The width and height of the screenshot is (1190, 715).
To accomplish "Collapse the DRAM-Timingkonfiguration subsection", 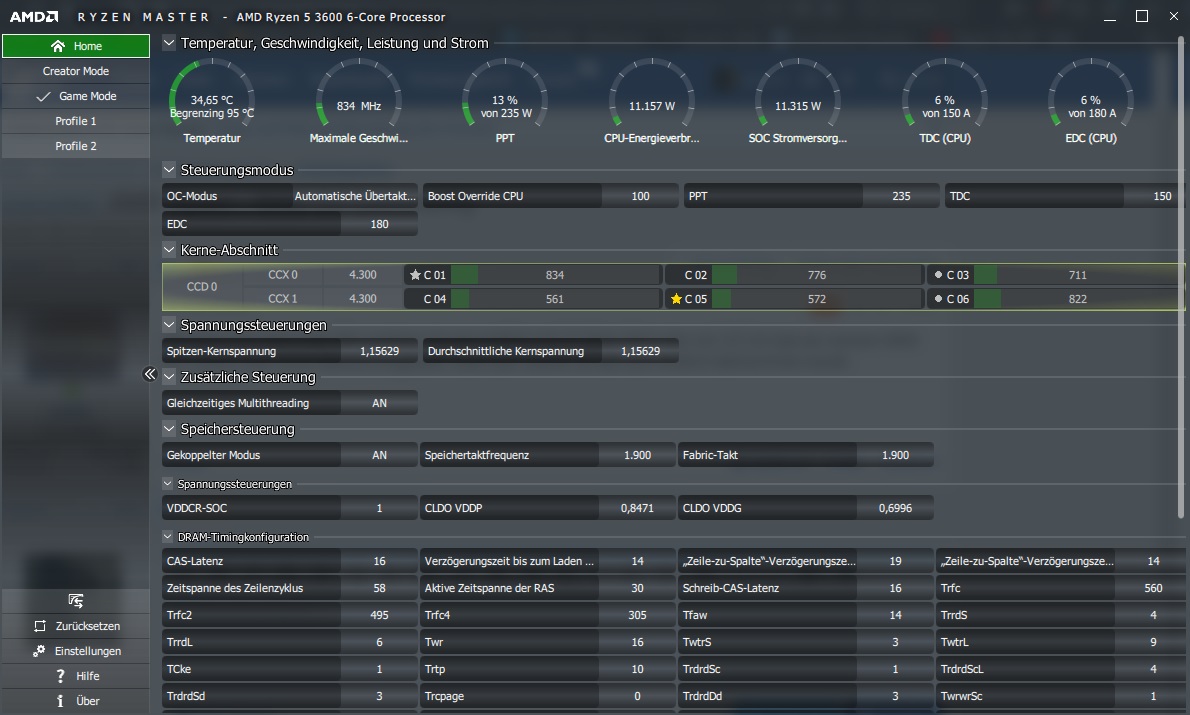I will point(168,537).
